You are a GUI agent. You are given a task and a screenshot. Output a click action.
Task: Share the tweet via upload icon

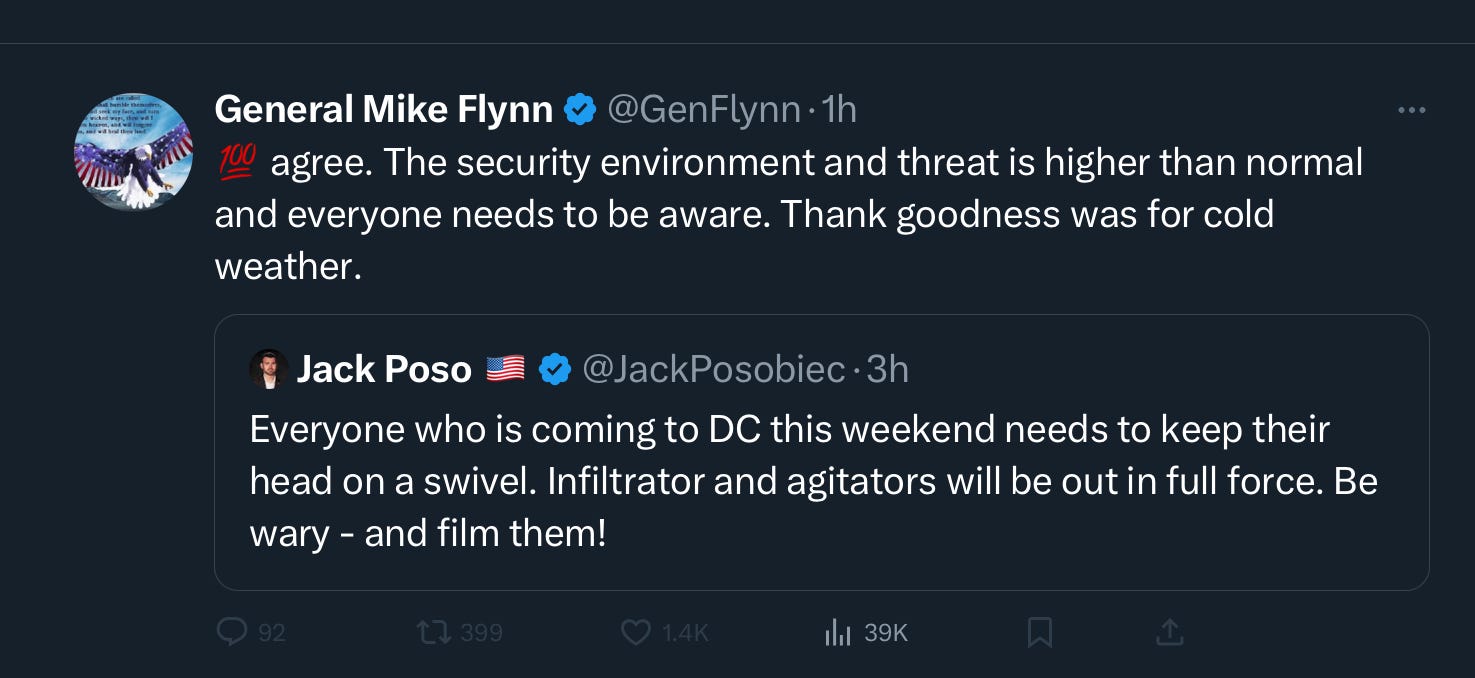[x=1170, y=632]
